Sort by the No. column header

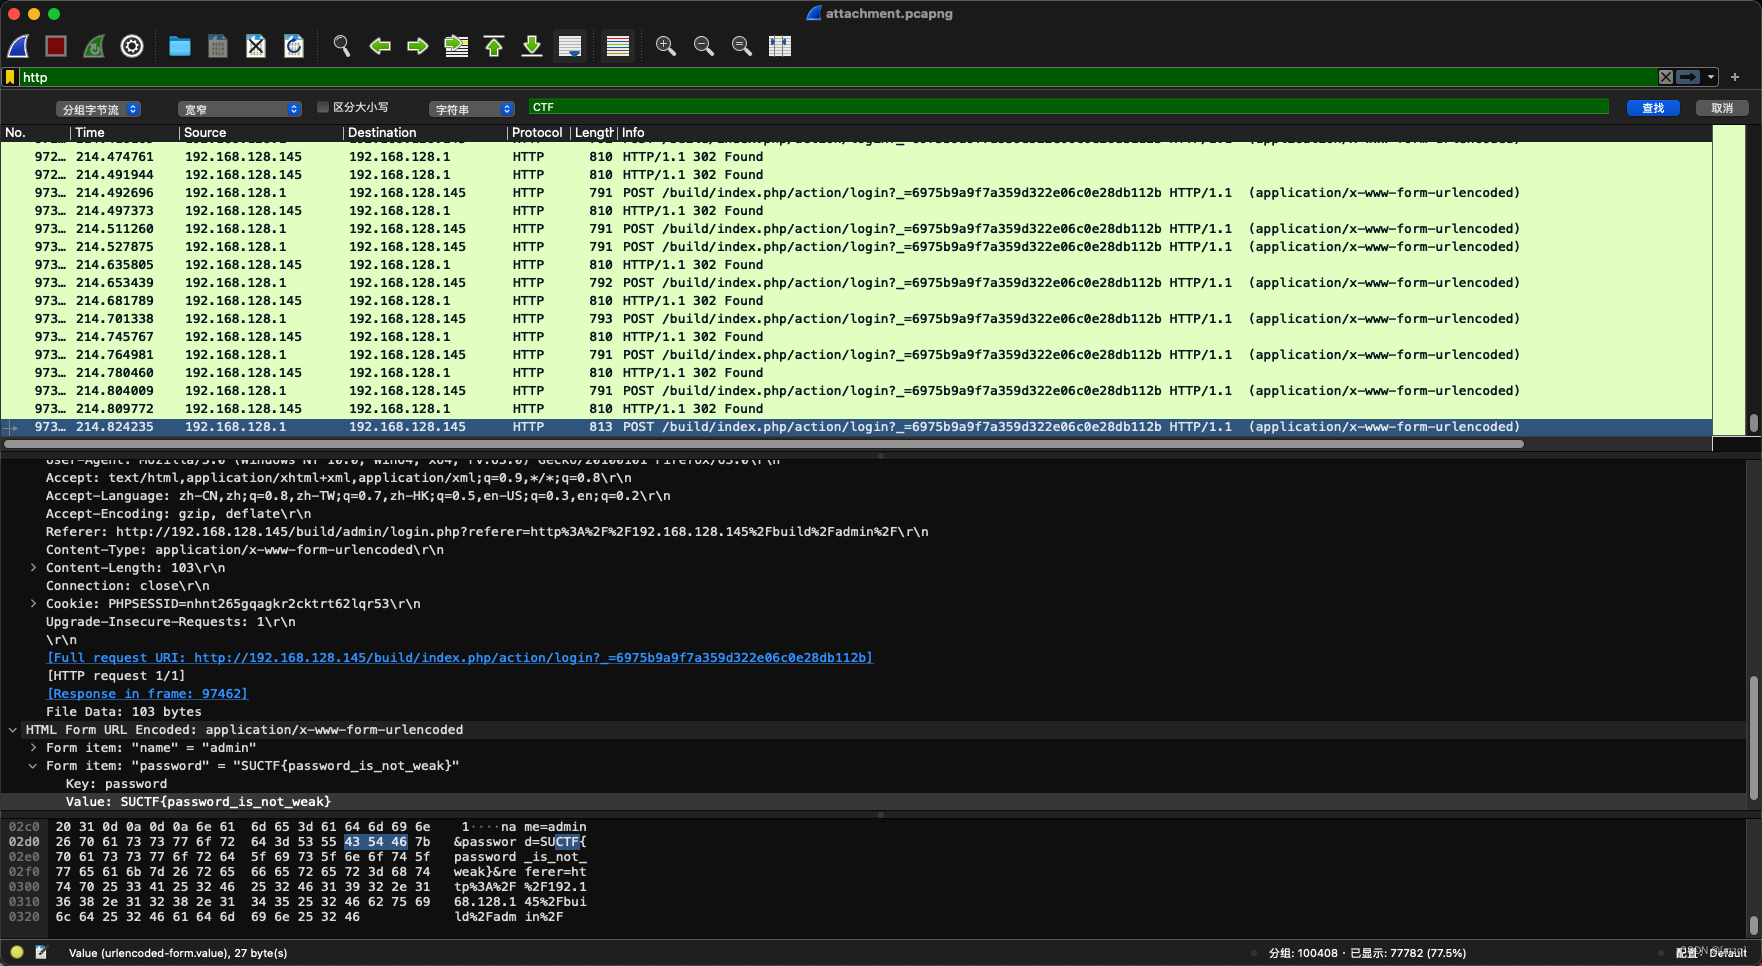[35, 133]
